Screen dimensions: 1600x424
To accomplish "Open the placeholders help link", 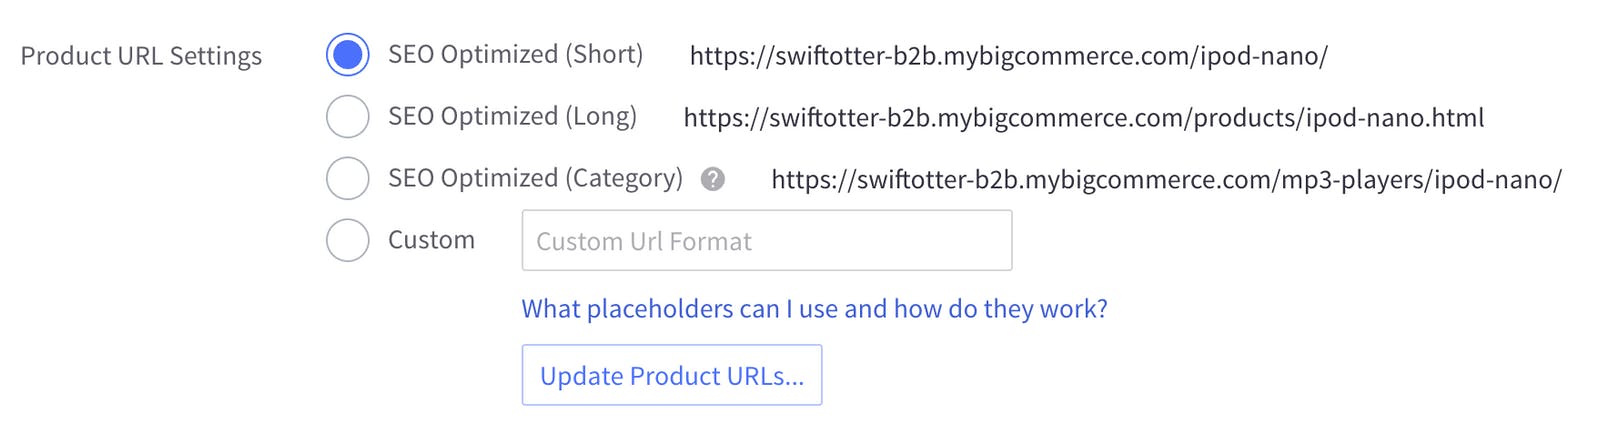I will click(x=814, y=309).
